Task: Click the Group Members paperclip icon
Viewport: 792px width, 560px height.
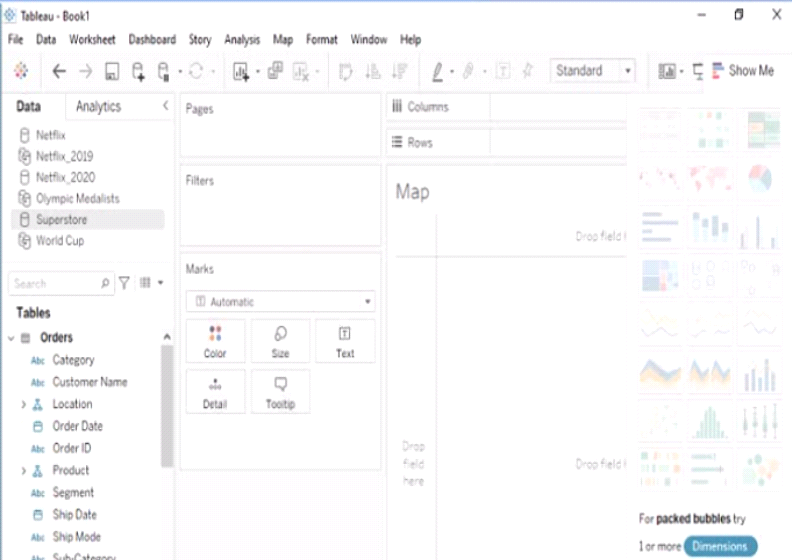Action: (x=468, y=71)
